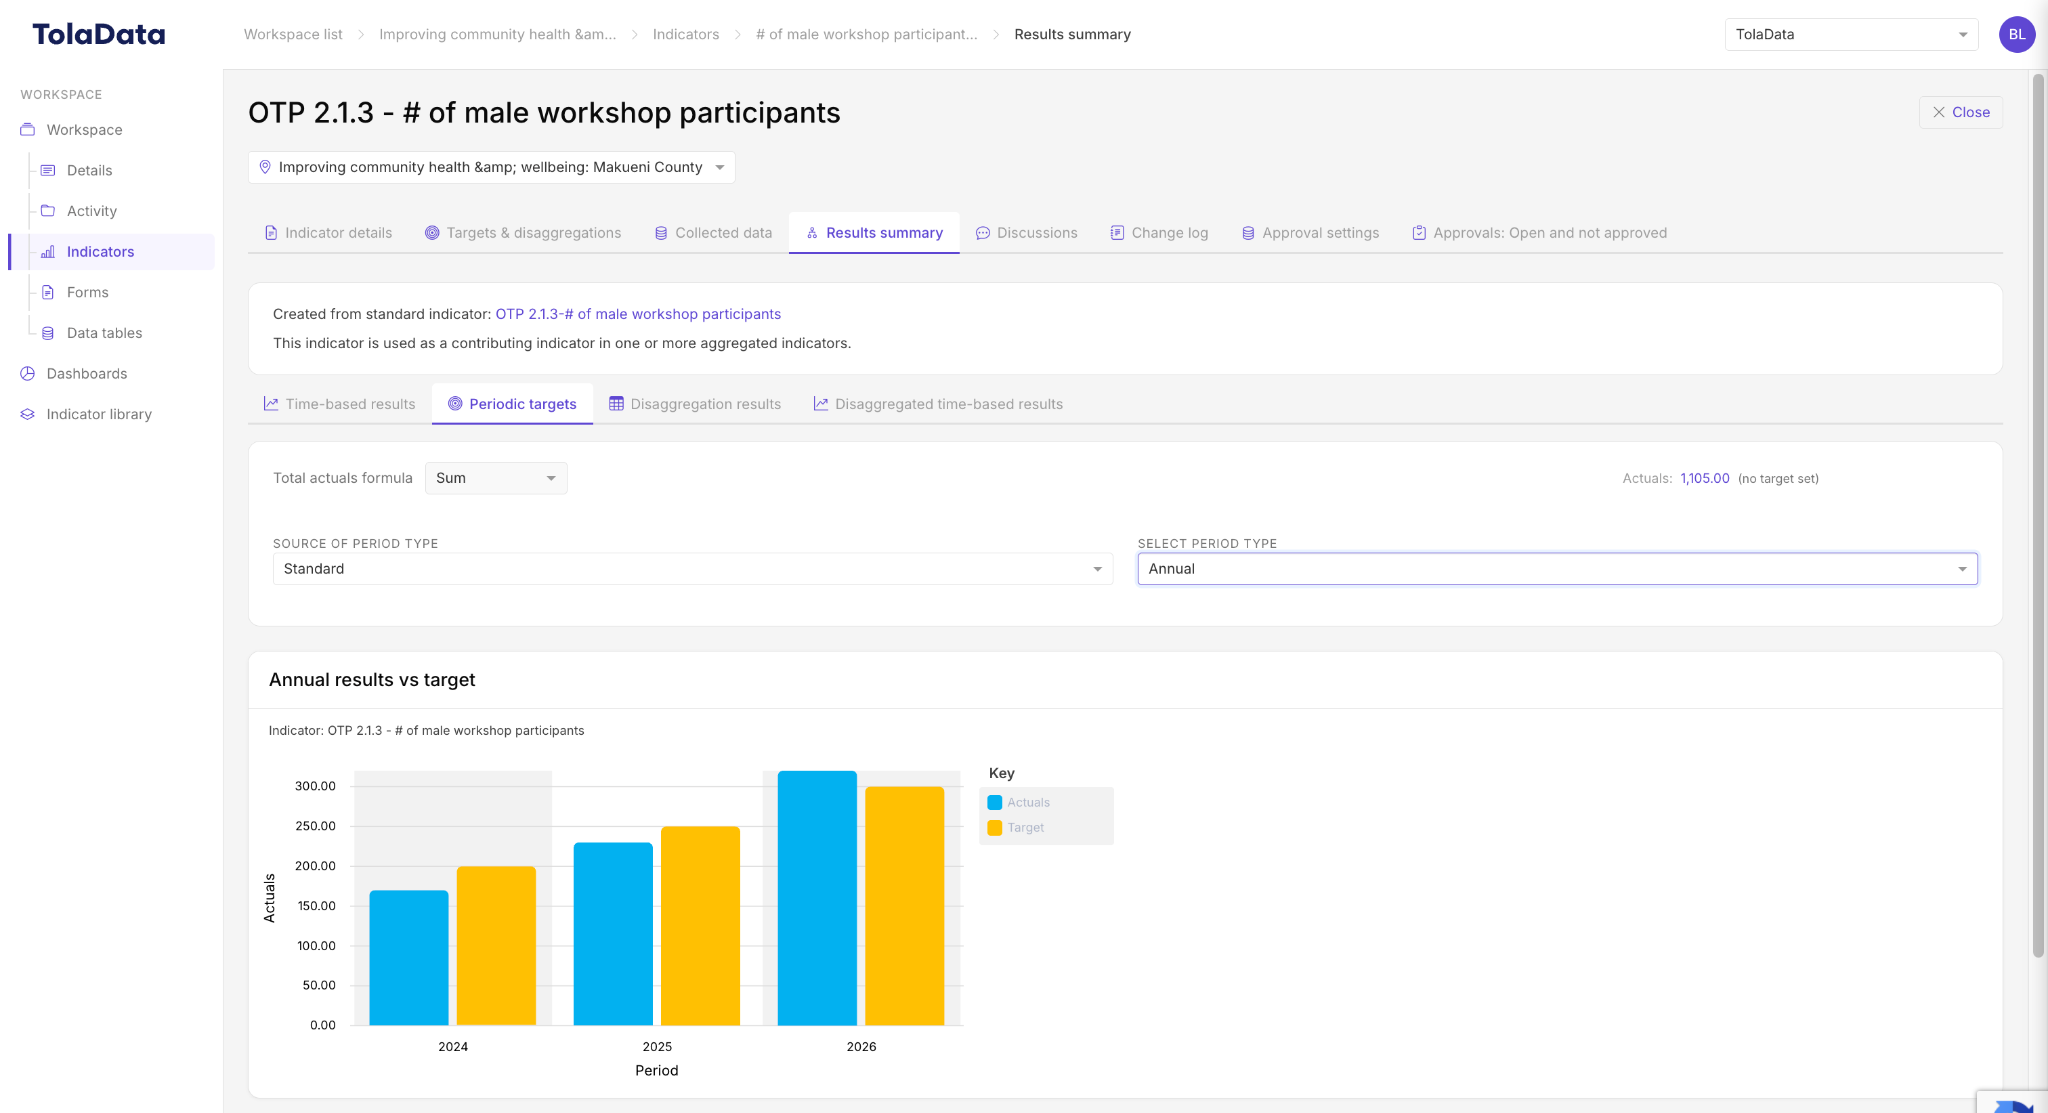This screenshot has height=1113, width=2048.
Task: Open the Total actuals formula Sum dropdown
Action: [x=496, y=478]
